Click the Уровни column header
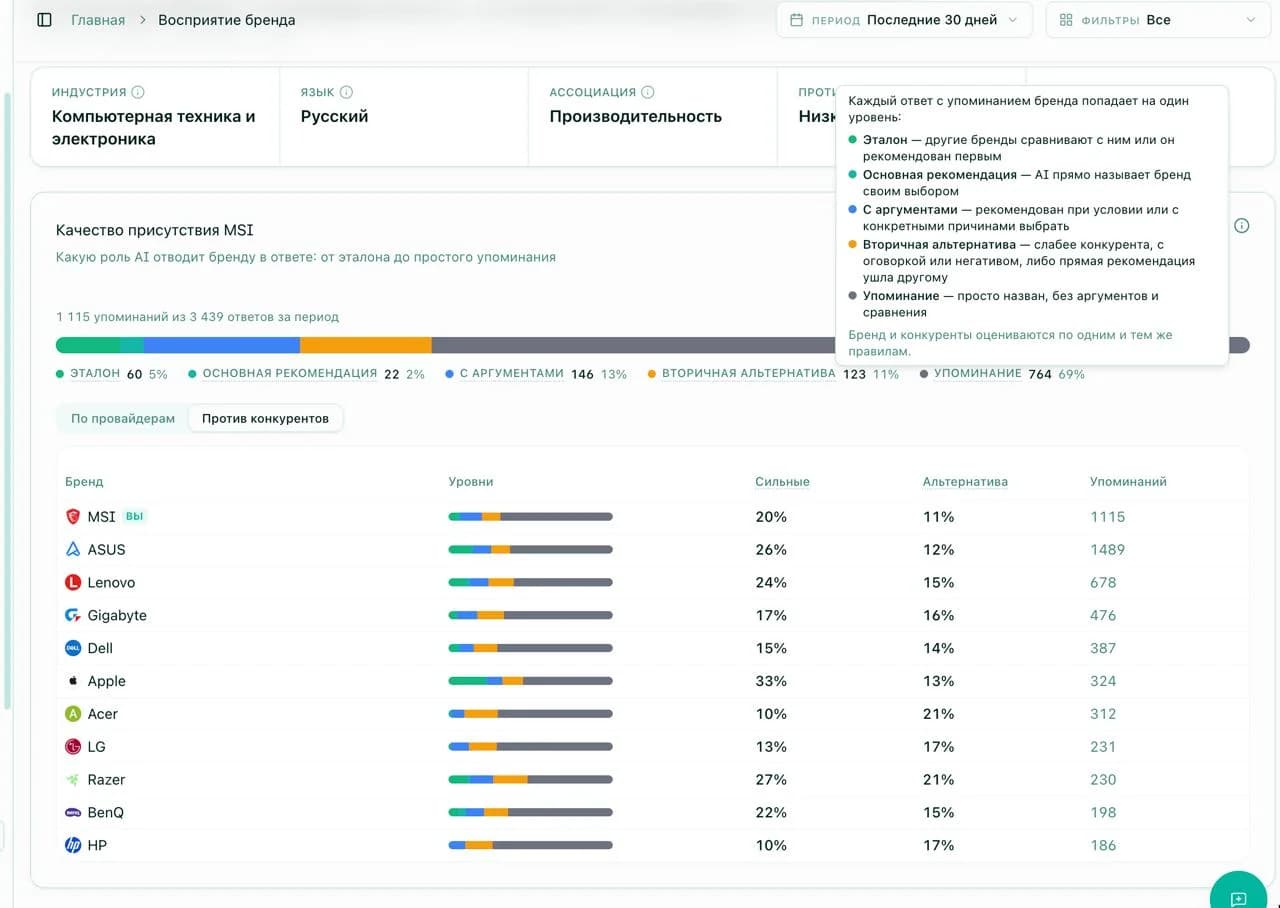 pos(471,482)
